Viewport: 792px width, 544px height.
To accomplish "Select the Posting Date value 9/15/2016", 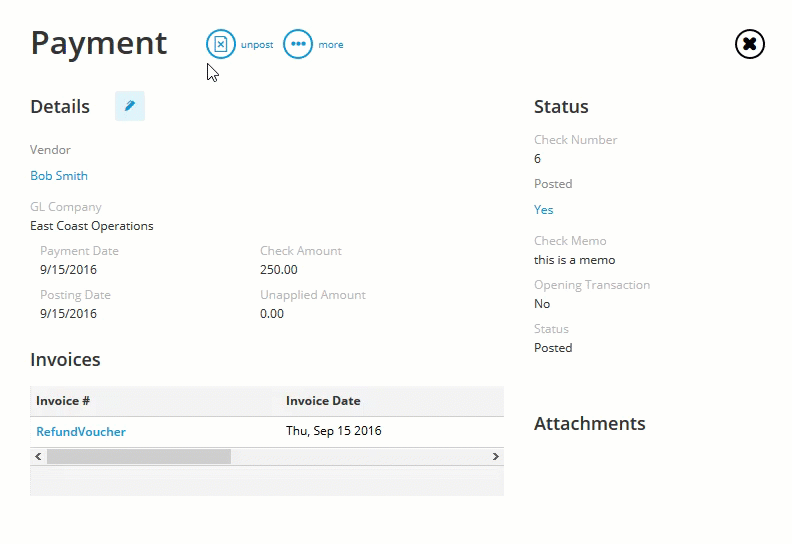I will coord(68,314).
